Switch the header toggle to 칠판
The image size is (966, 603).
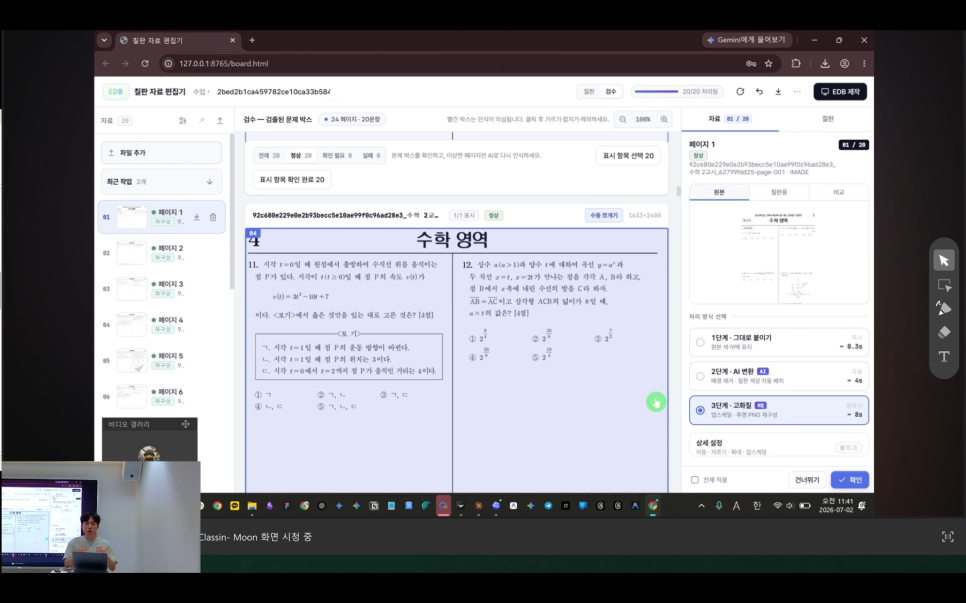click(x=589, y=92)
